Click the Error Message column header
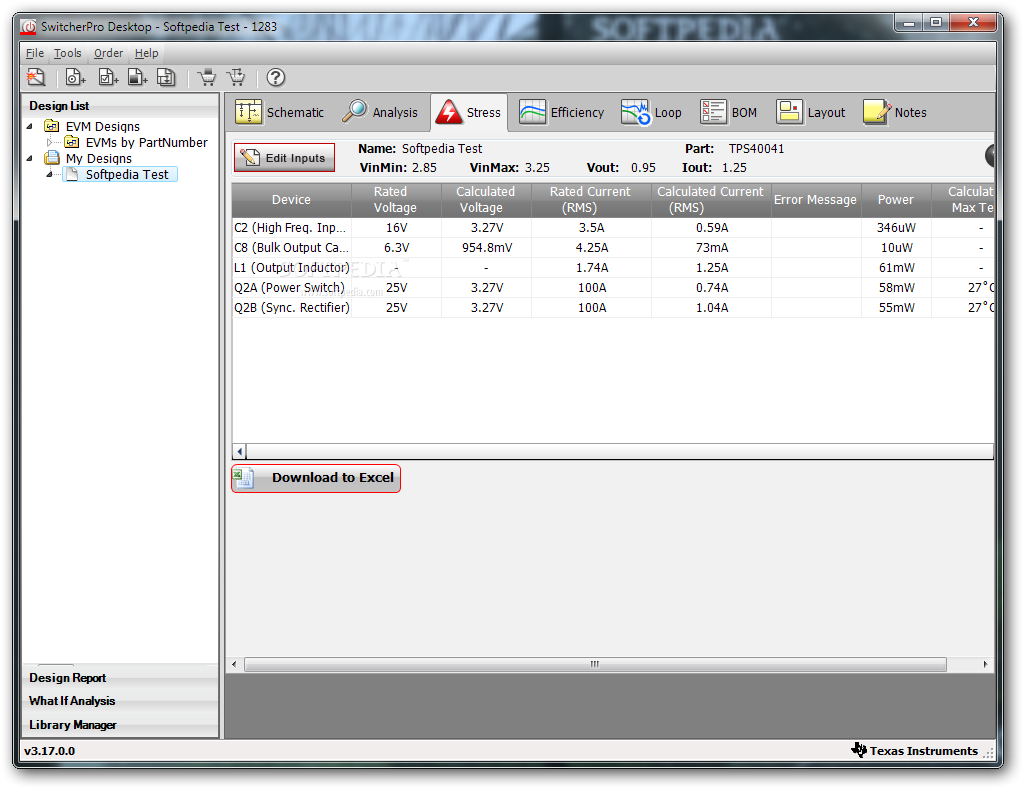 (816, 200)
